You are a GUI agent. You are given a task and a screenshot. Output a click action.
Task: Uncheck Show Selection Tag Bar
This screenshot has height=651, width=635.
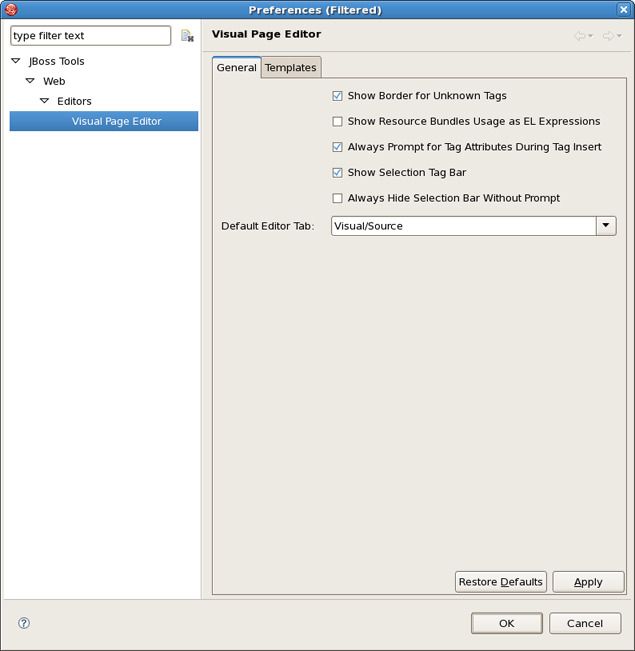[x=338, y=173]
